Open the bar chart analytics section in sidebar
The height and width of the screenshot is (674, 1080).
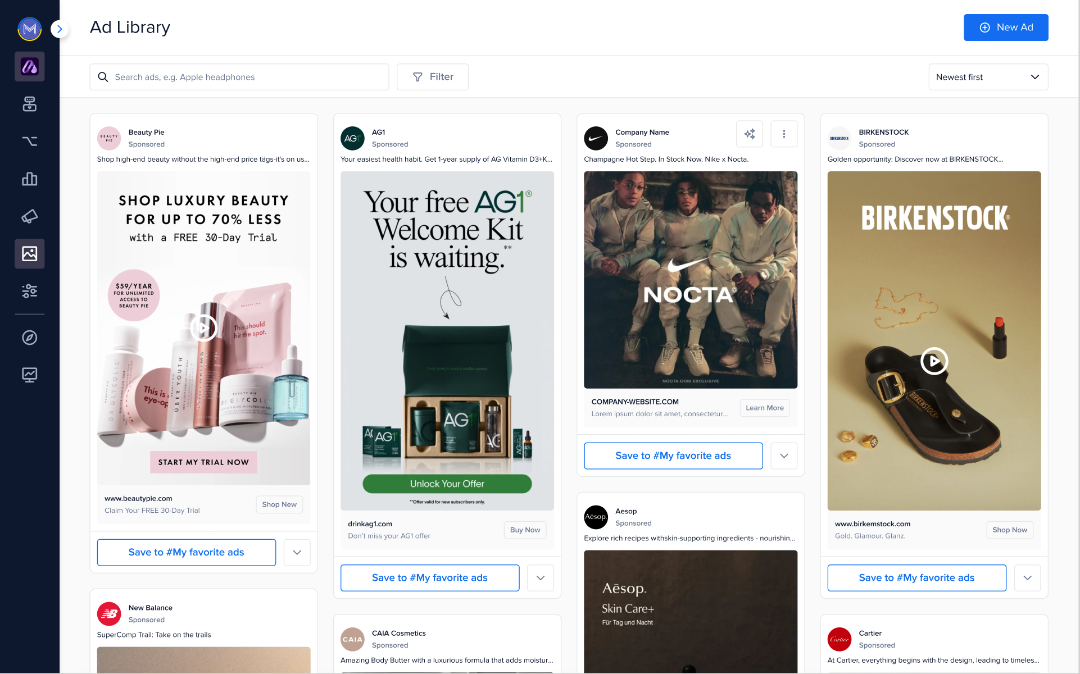click(x=29, y=179)
